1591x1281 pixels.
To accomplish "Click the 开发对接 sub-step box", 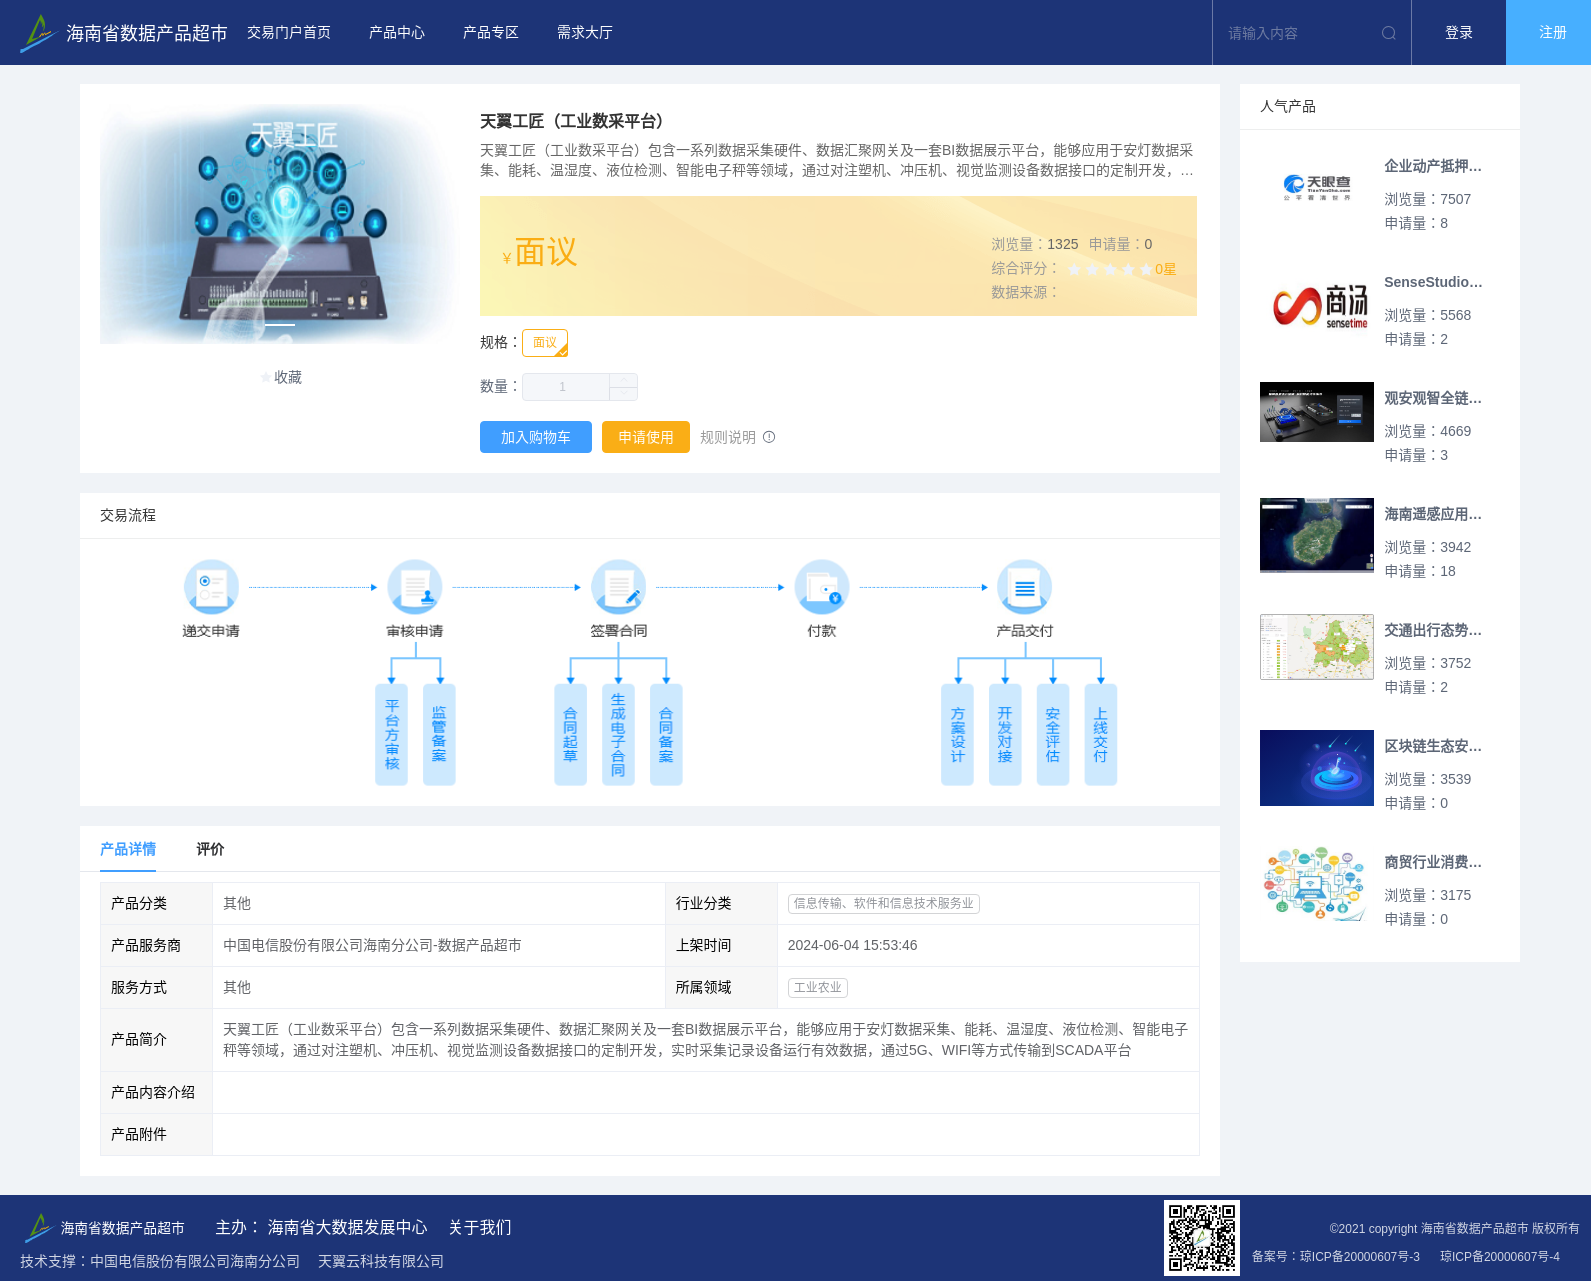I will [x=1005, y=734].
